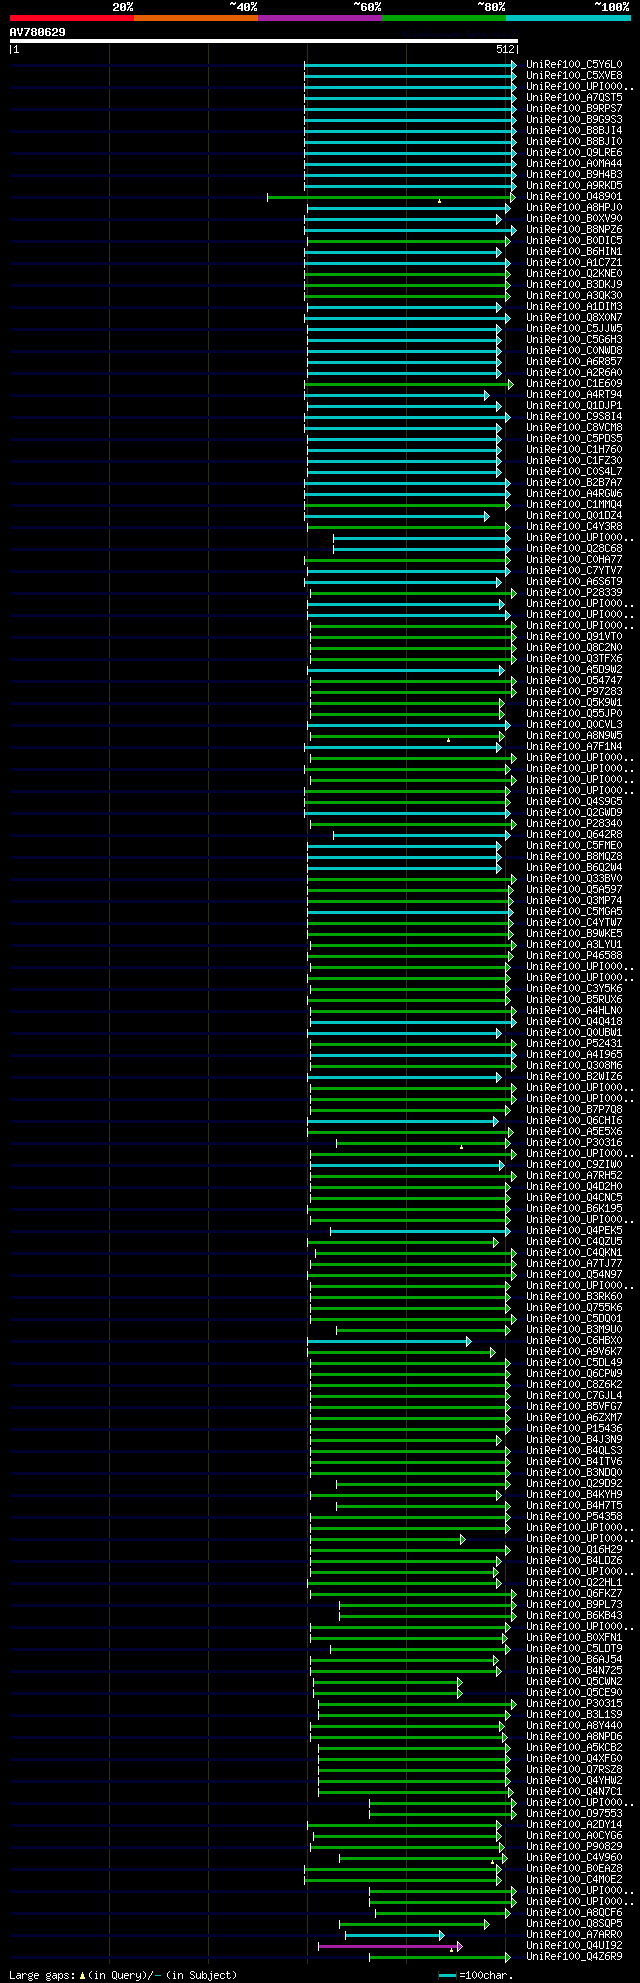Click the UniRef100_O48901 label
This screenshot has width=640, height=1983.
(x=574, y=197)
